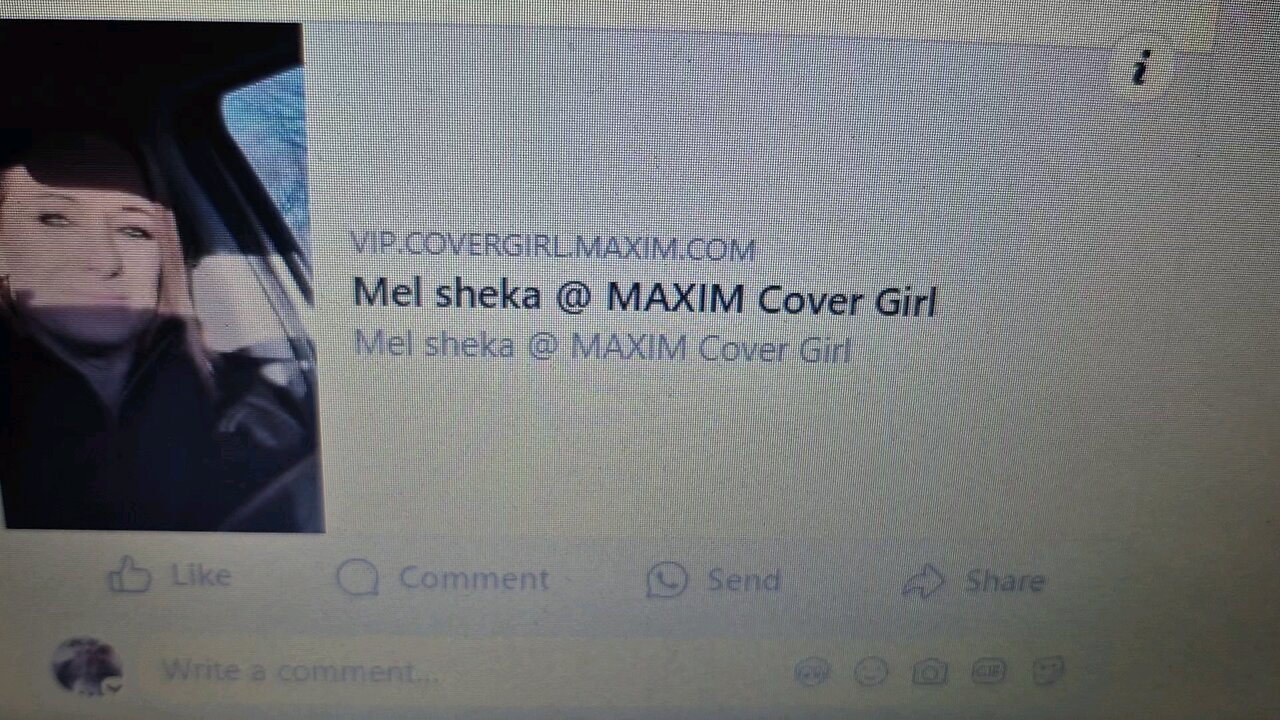Click the speech bubble Comment icon

click(x=357, y=578)
